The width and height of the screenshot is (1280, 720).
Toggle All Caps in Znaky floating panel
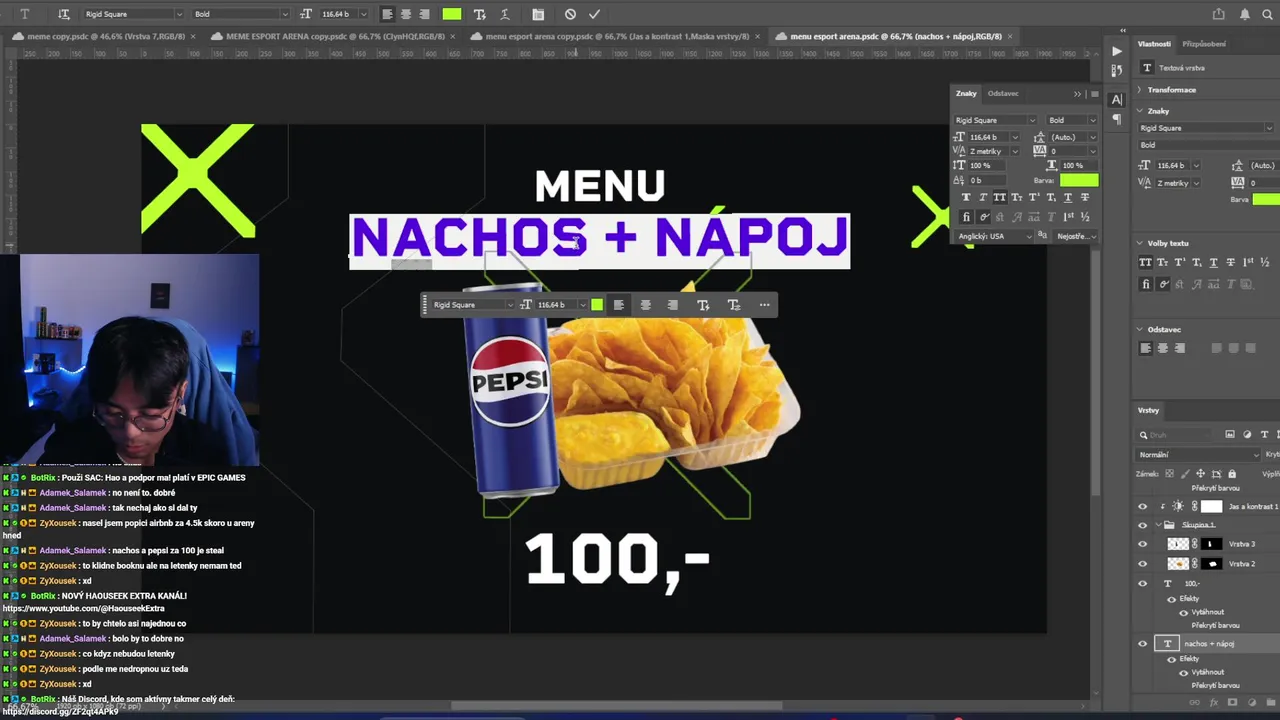coord(1000,197)
